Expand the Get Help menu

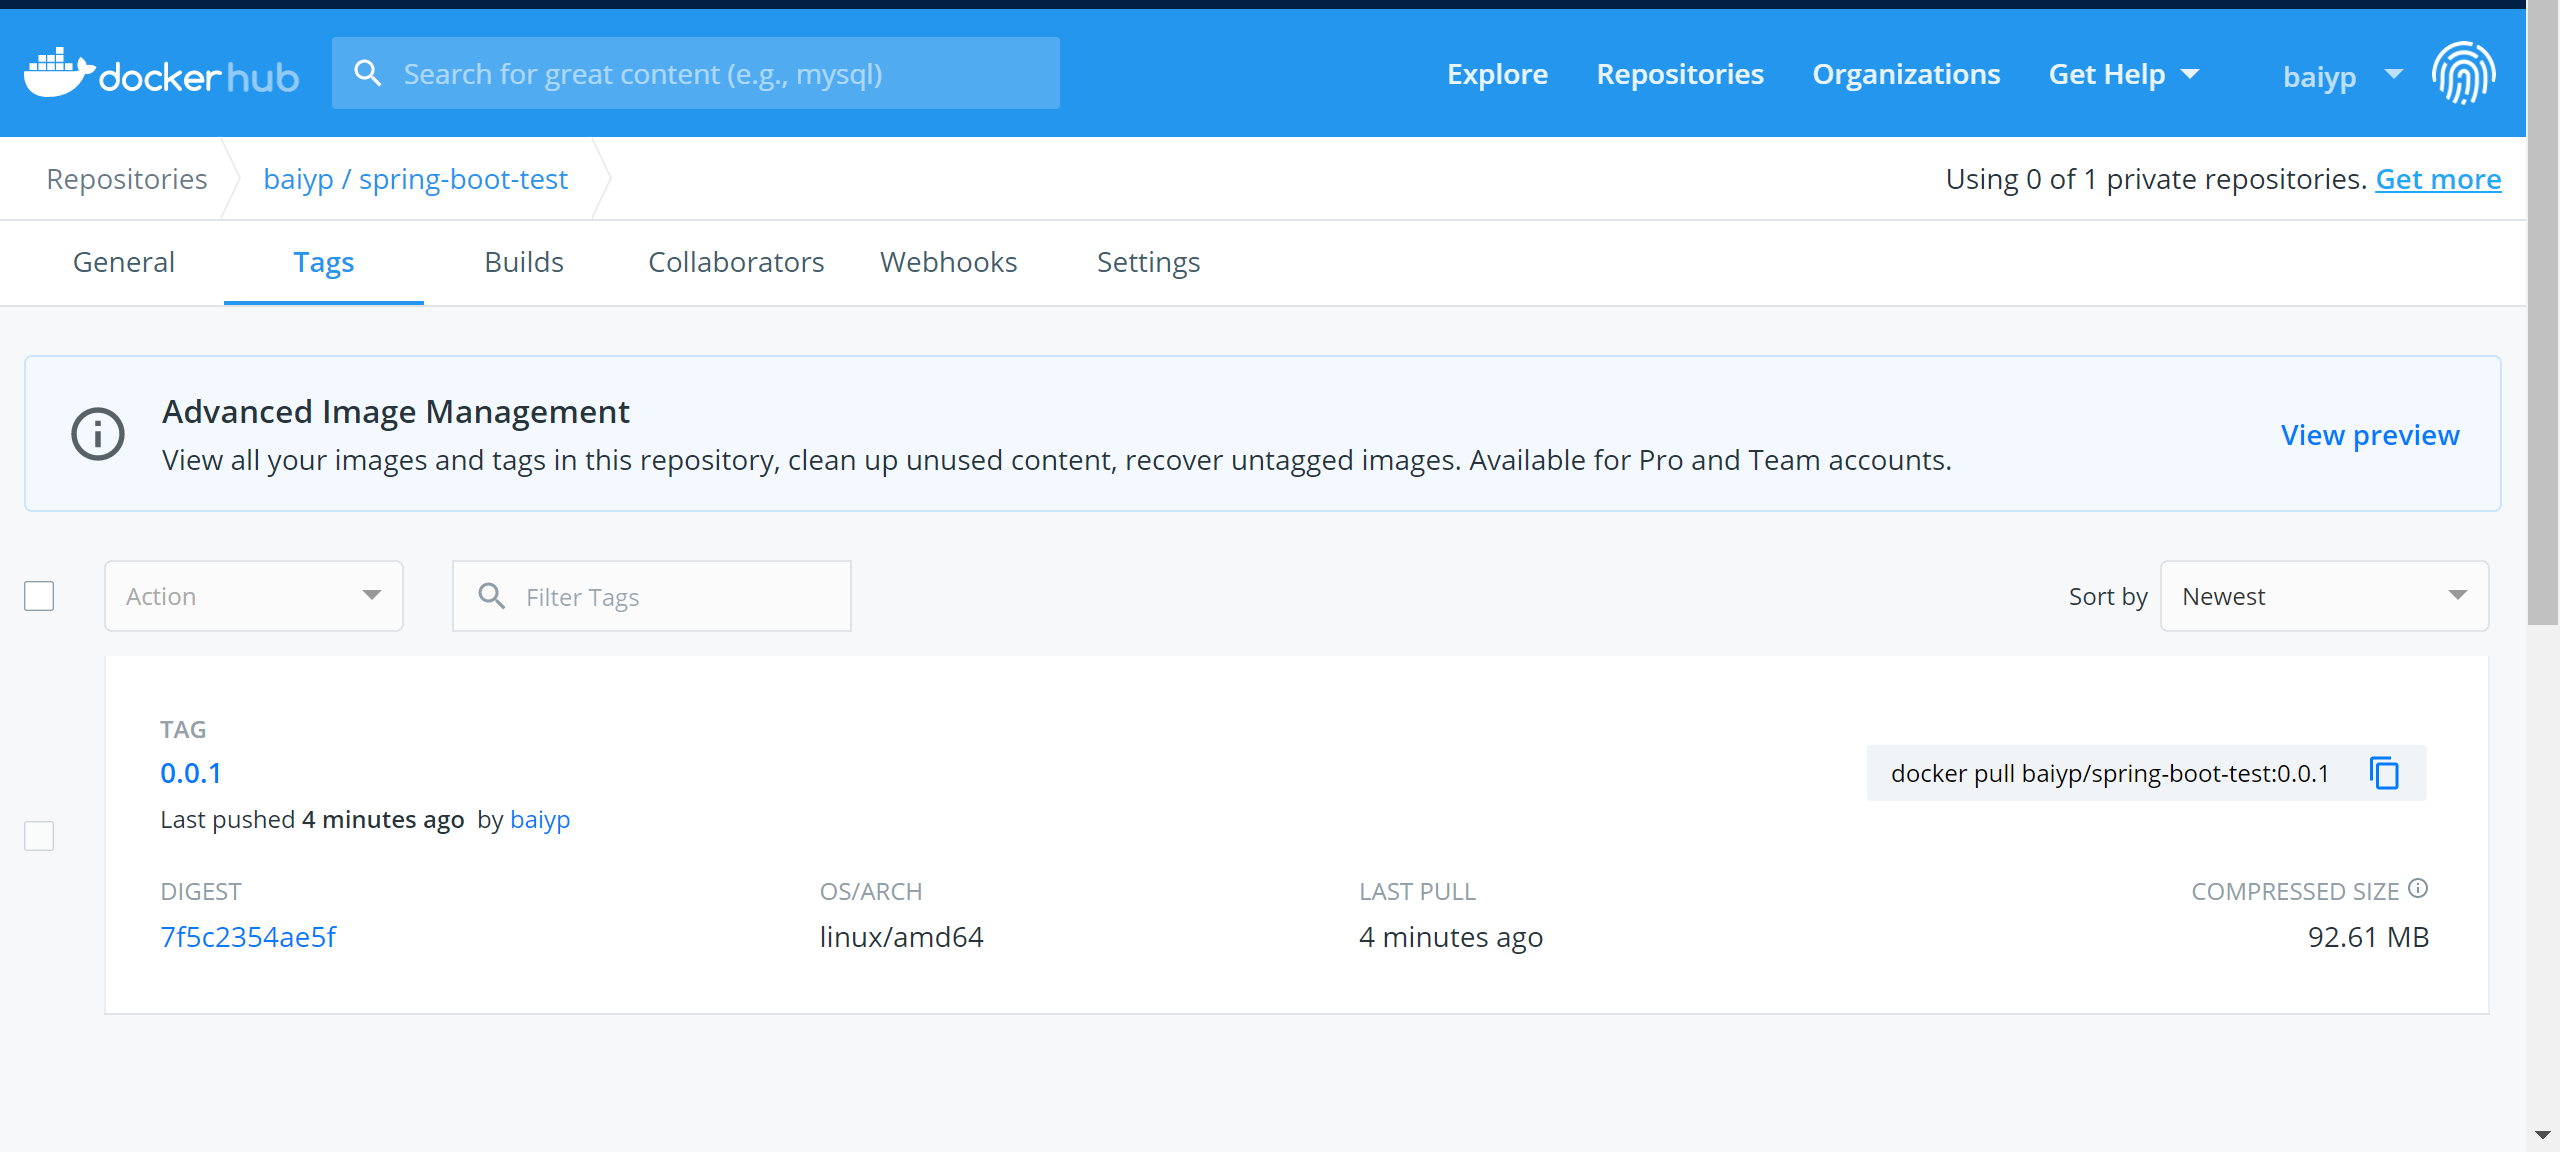[x=2124, y=74]
